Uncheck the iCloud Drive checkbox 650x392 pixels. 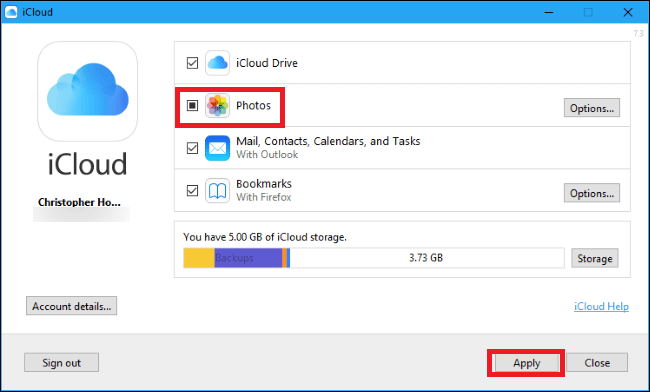pos(192,63)
